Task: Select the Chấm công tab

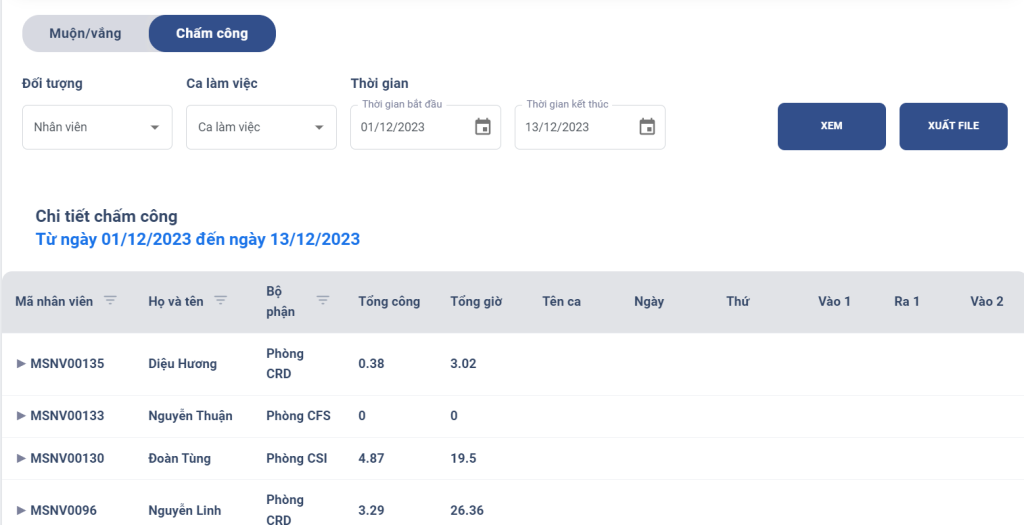Action: pos(212,33)
